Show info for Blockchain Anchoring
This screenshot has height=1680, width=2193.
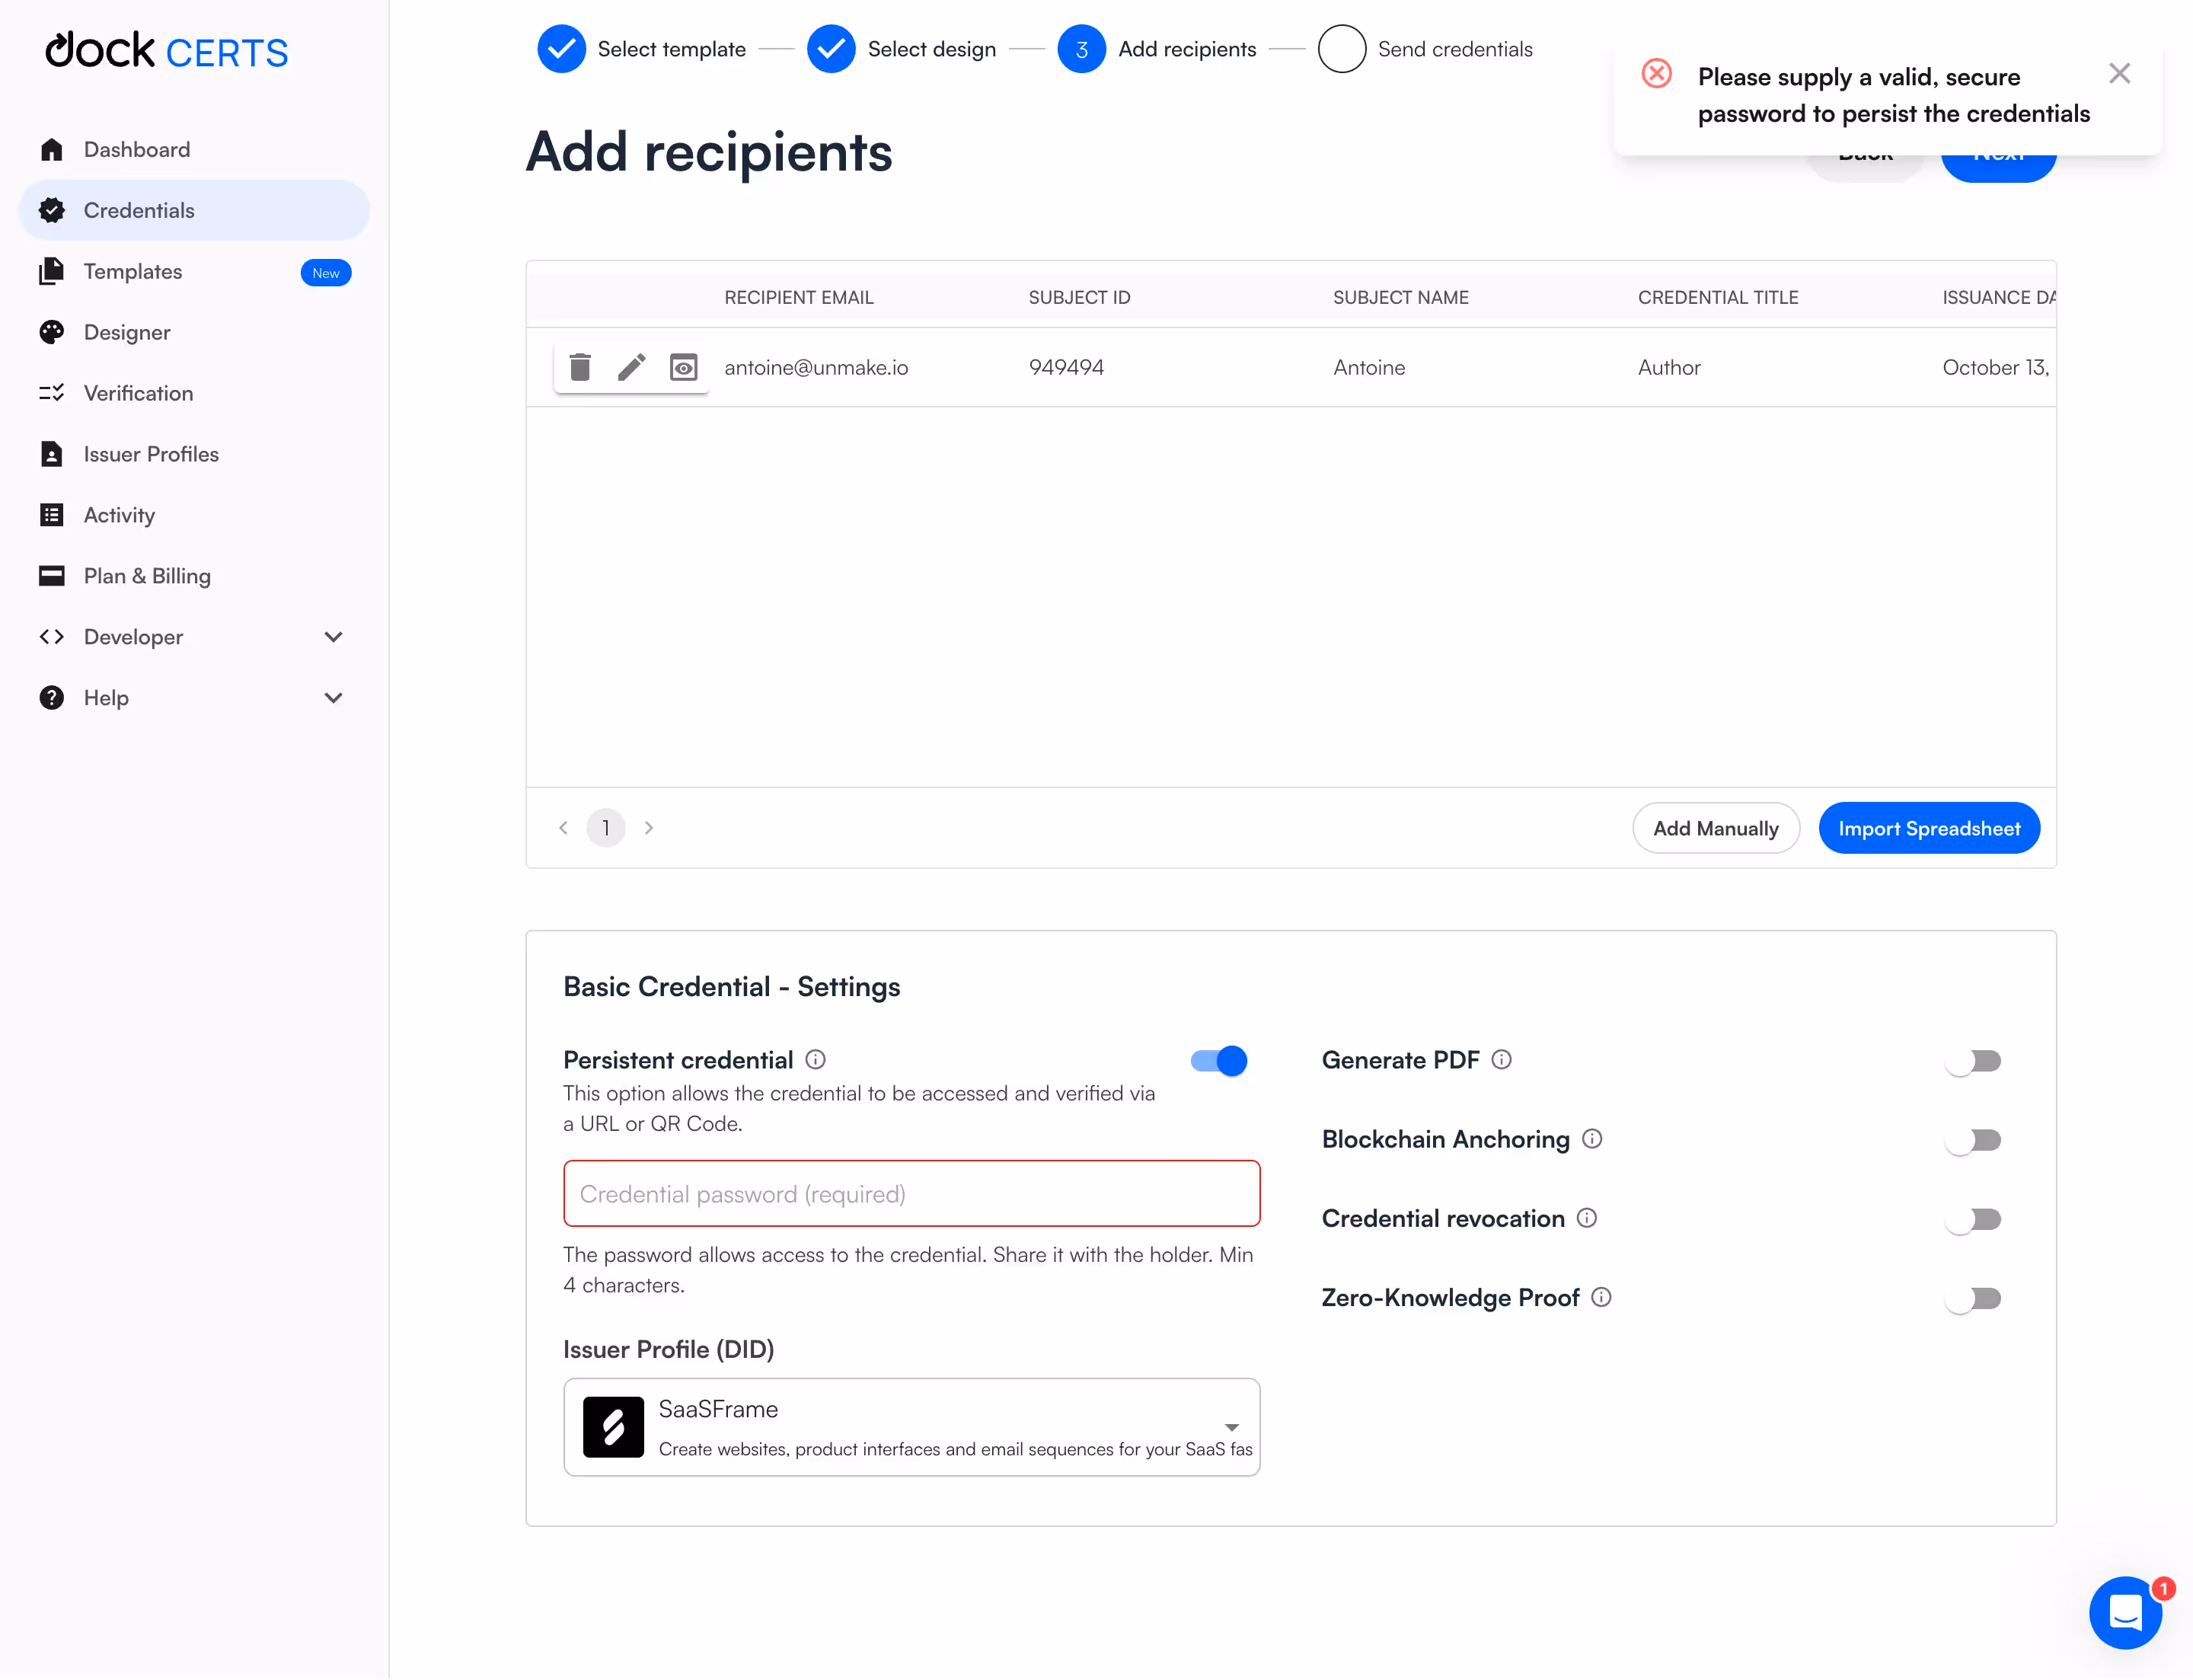(x=1592, y=1139)
